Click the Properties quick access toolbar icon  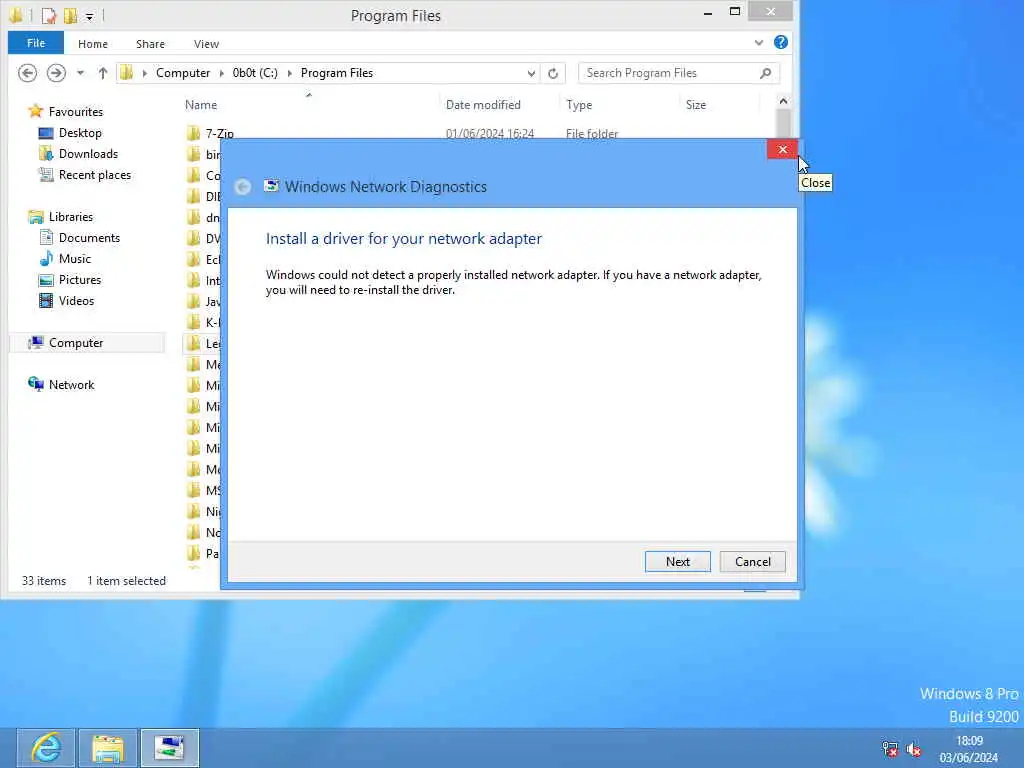(x=49, y=15)
